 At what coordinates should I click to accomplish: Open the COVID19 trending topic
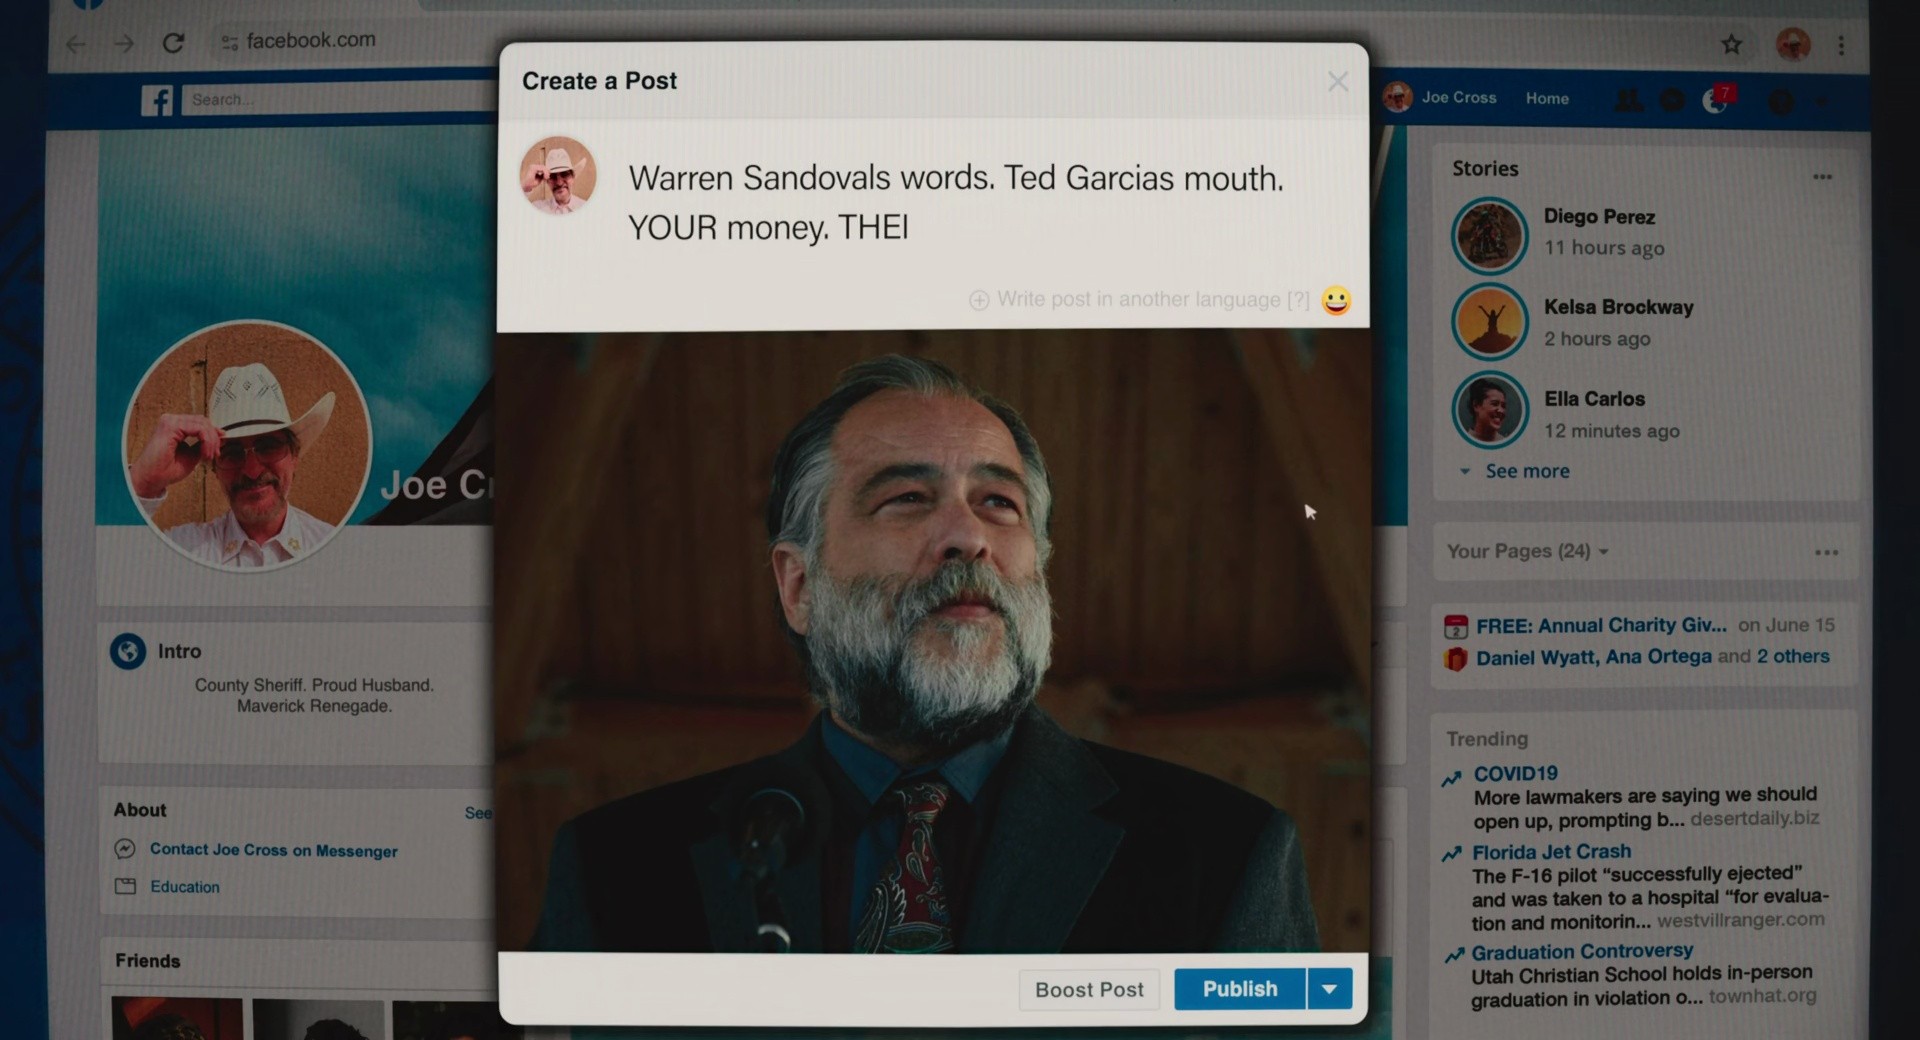coord(1515,773)
